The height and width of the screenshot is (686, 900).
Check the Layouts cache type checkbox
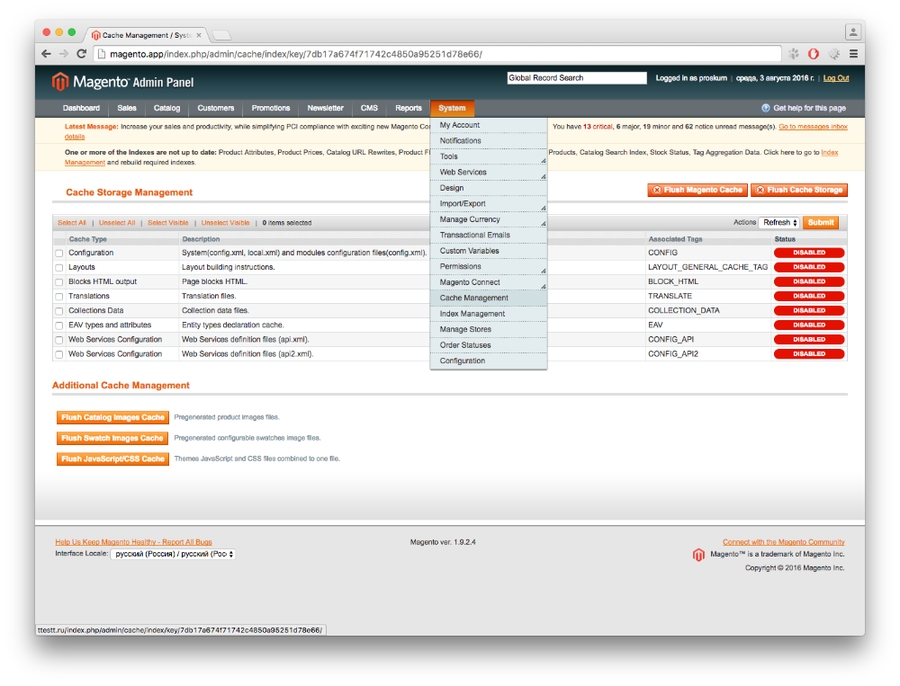click(x=59, y=268)
